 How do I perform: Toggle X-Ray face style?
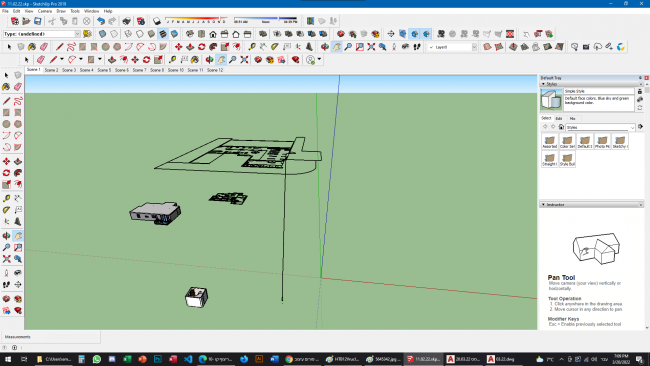[102, 34]
